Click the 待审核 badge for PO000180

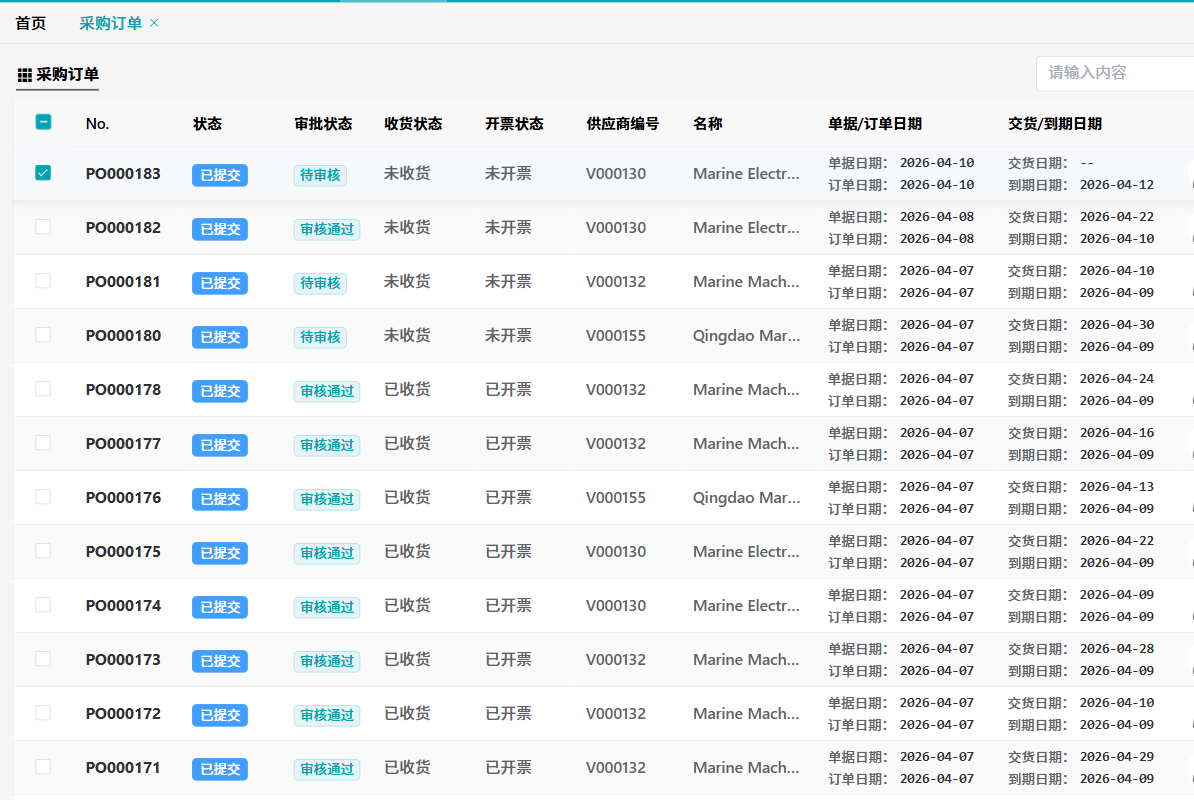320,337
